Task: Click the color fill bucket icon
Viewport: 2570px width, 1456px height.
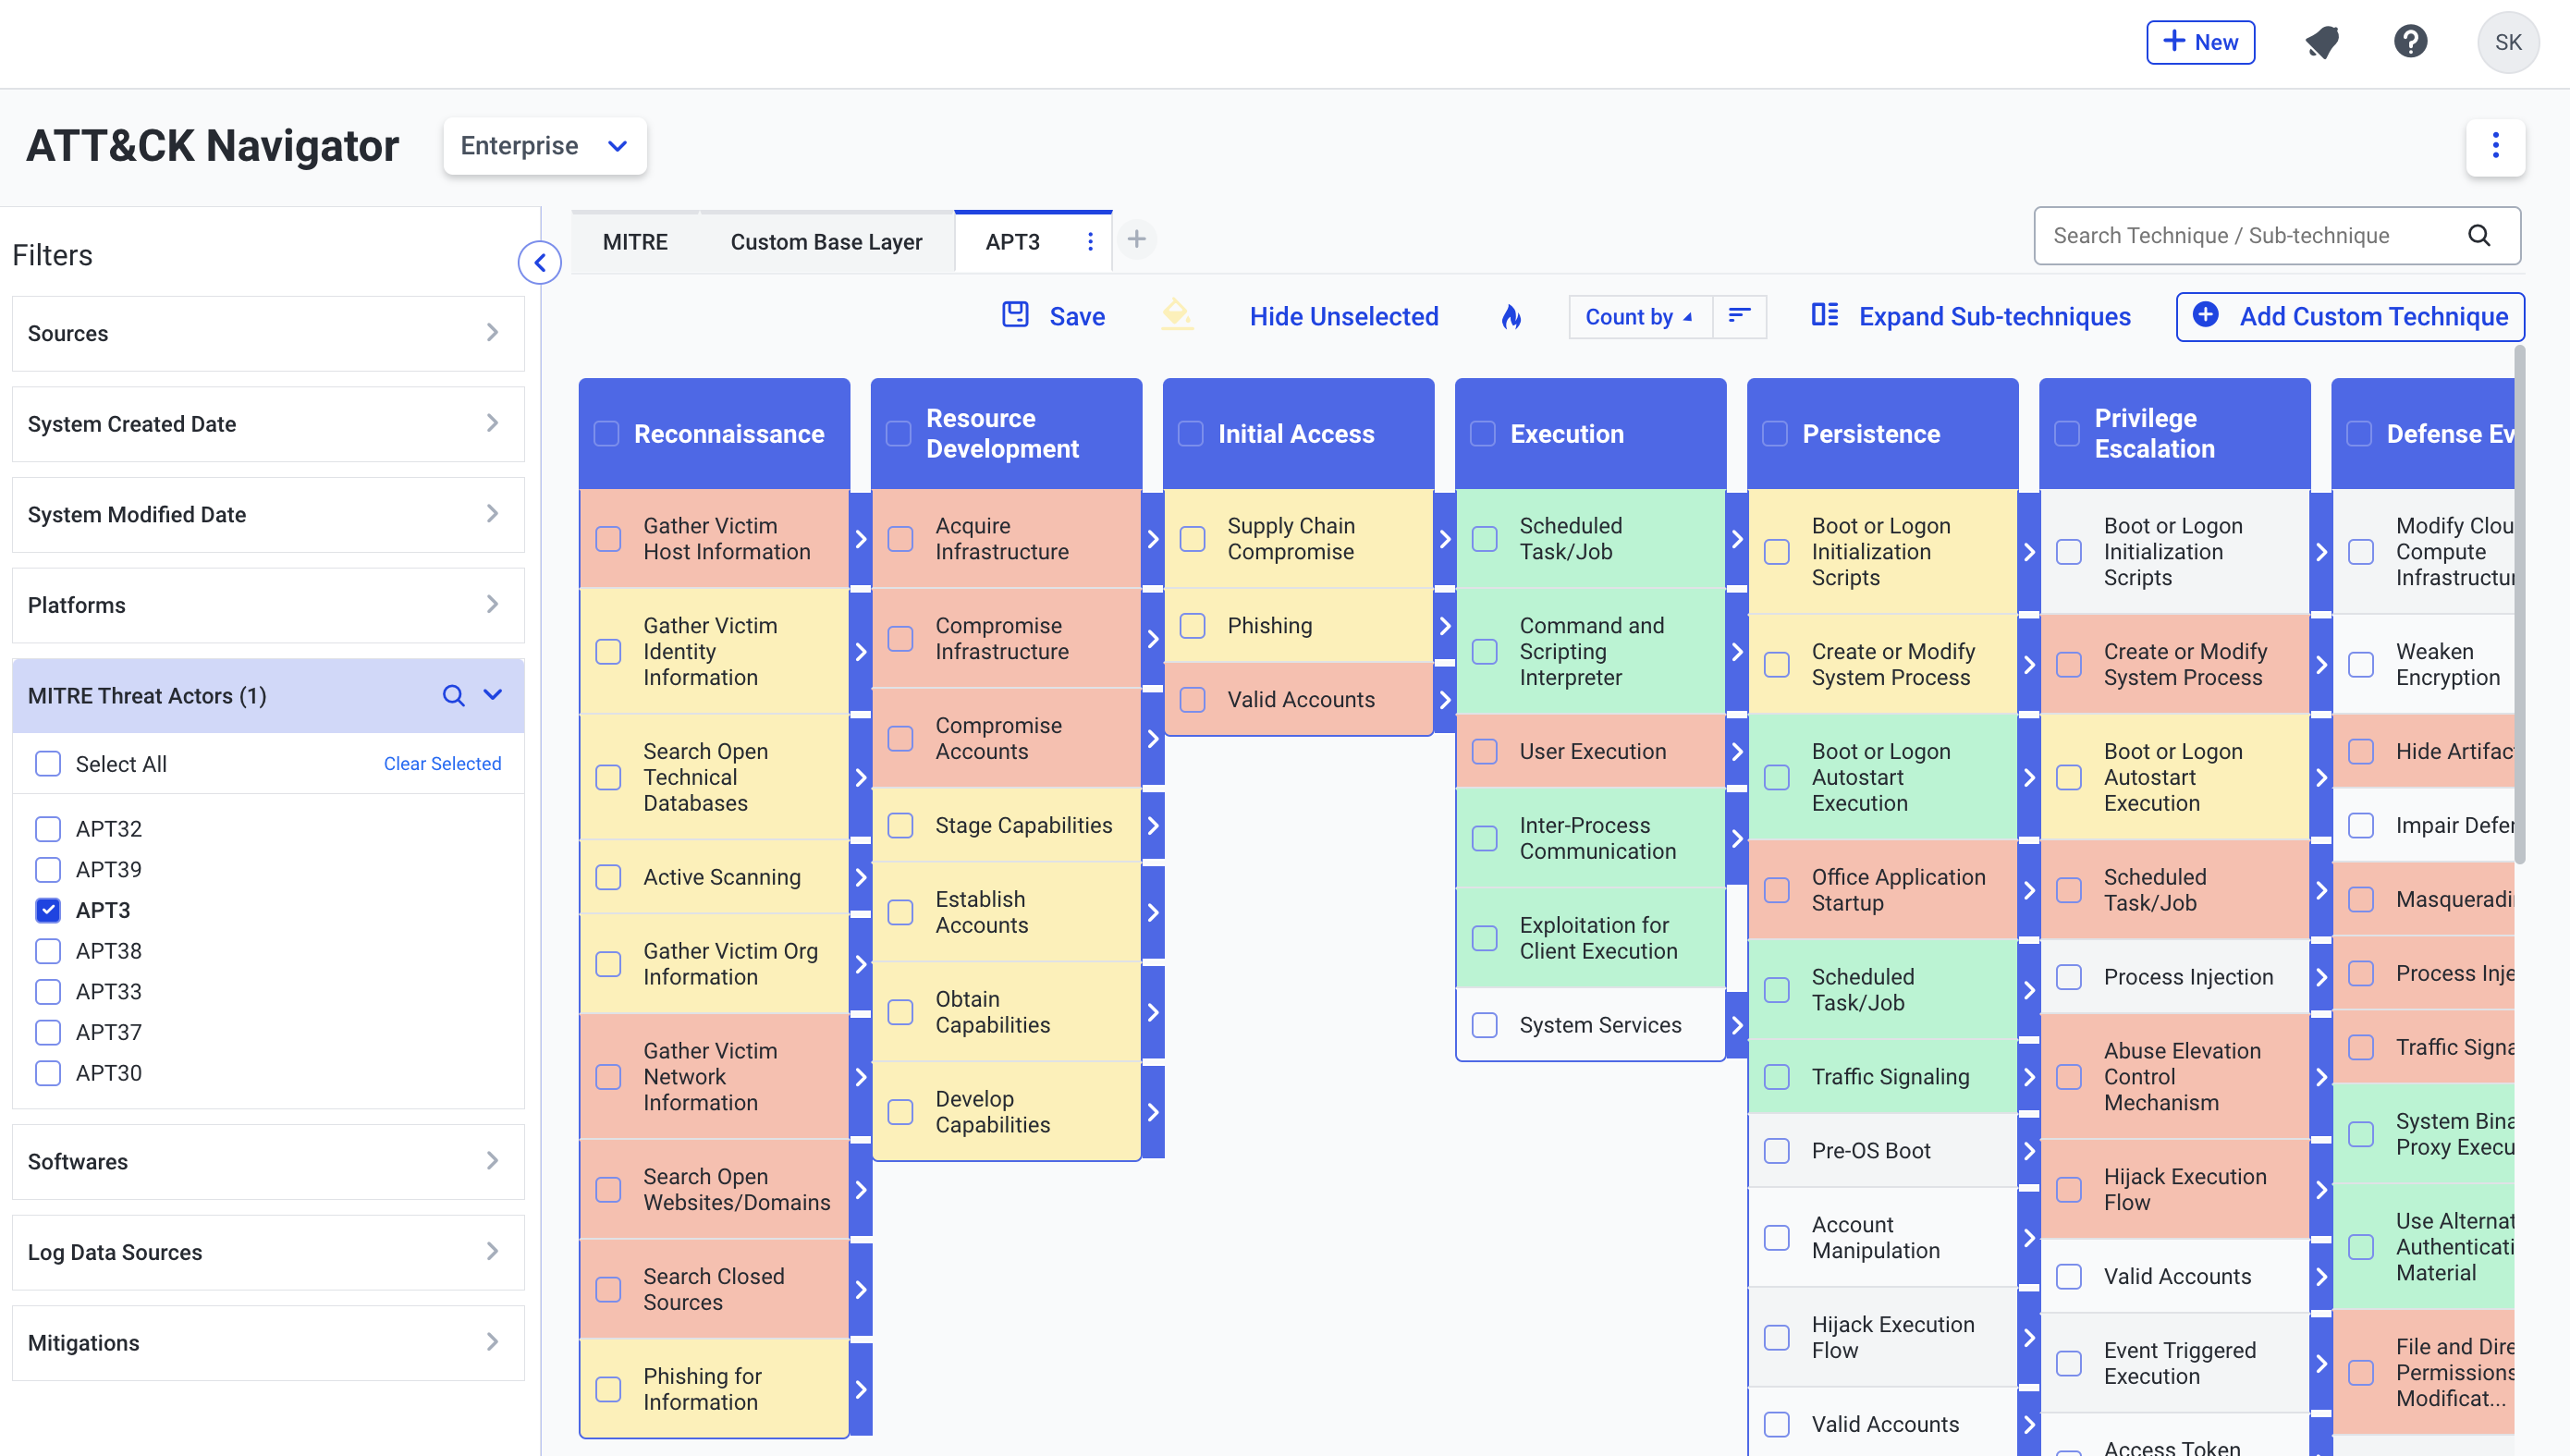Action: click(1177, 315)
